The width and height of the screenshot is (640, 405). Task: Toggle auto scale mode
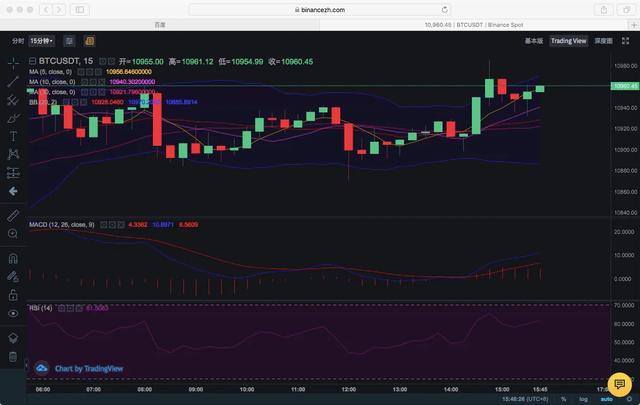[607, 399]
